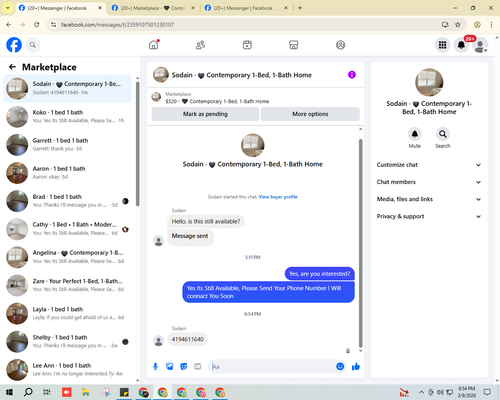Open Garrett - 1 bed 1 bath chat
Screen dimensions: 500x400
(67, 145)
